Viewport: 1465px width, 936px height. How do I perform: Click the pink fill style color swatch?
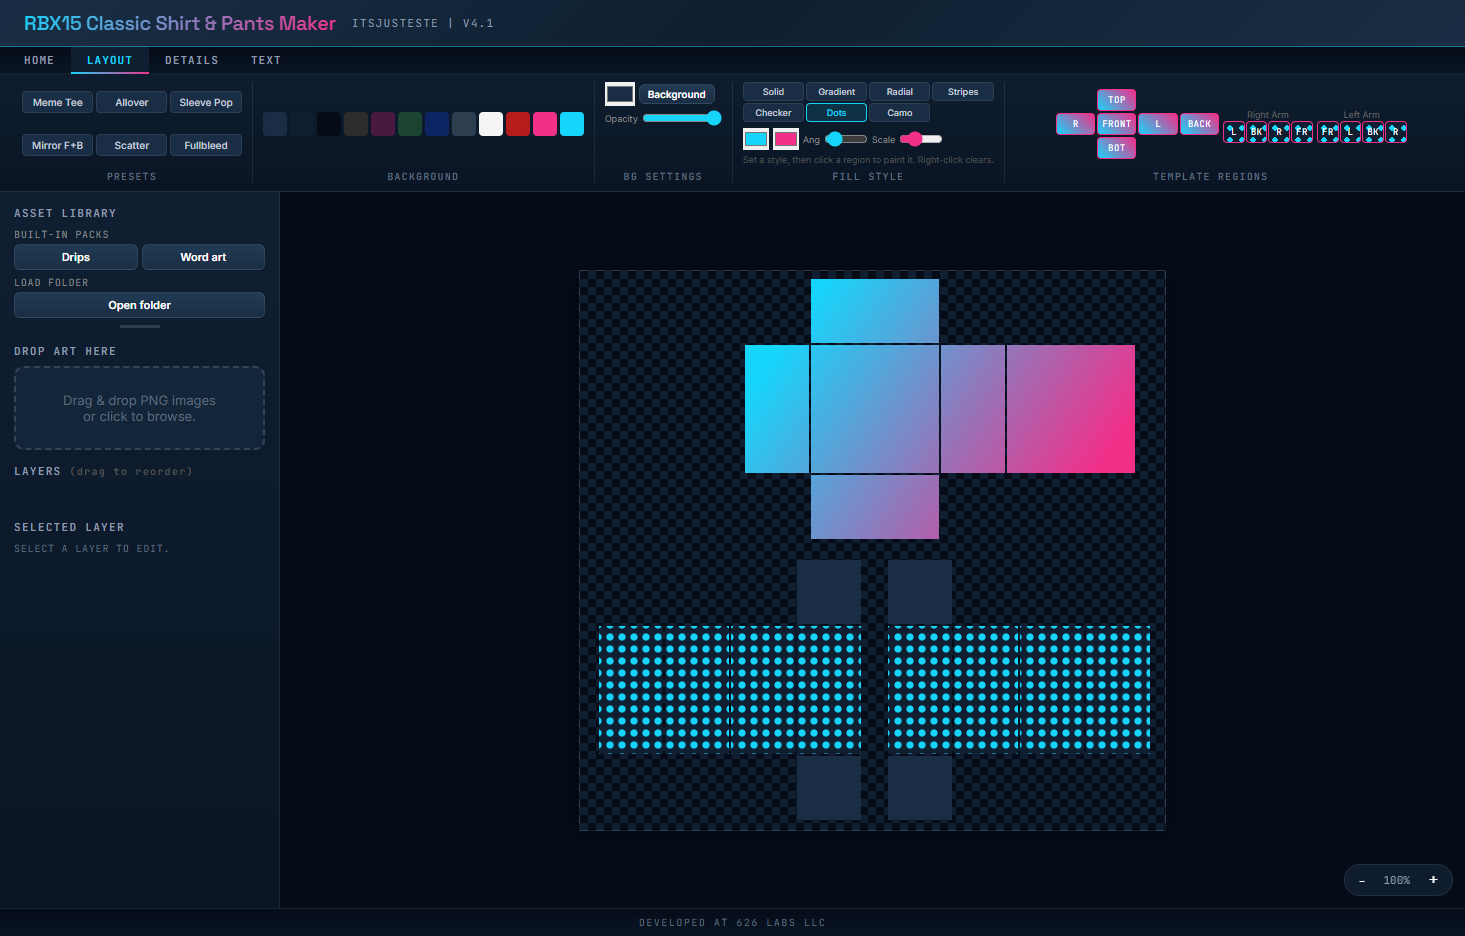click(786, 139)
